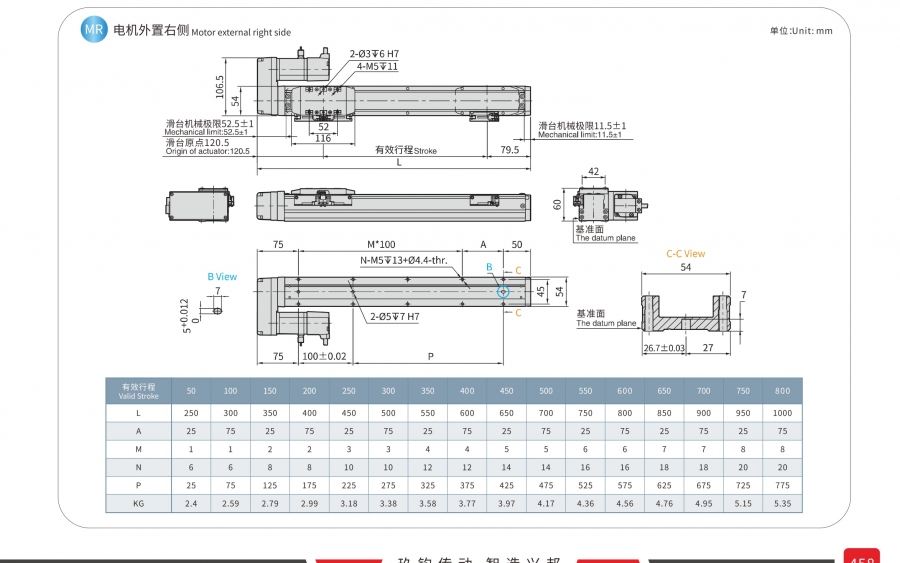
Task: Select the 79.5 dimension value
Action: point(509,150)
